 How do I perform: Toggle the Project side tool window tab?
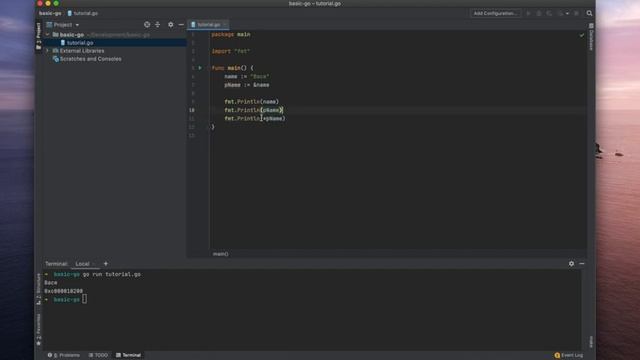(x=38, y=36)
